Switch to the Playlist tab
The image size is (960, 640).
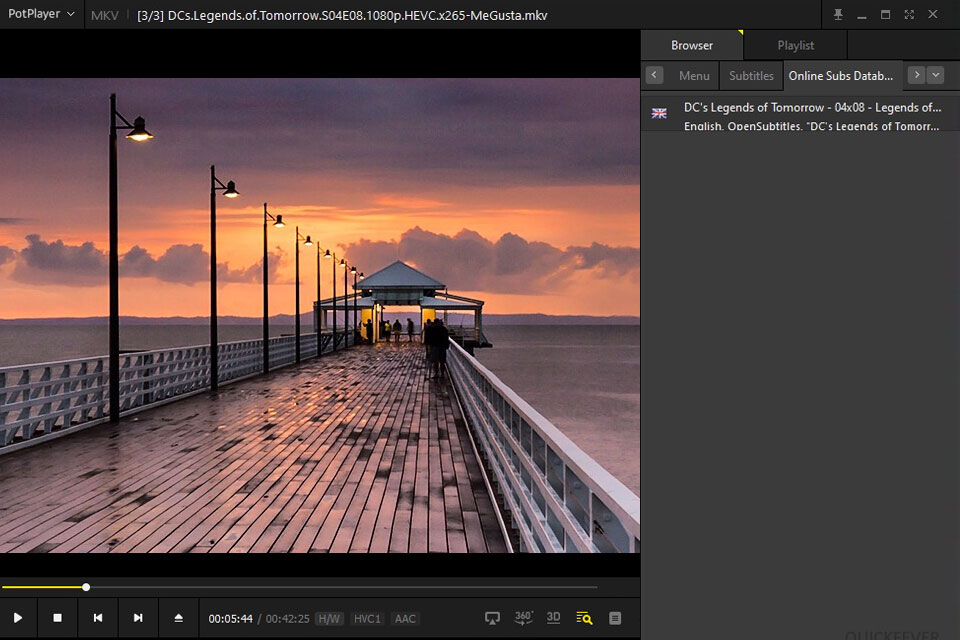click(795, 45)
